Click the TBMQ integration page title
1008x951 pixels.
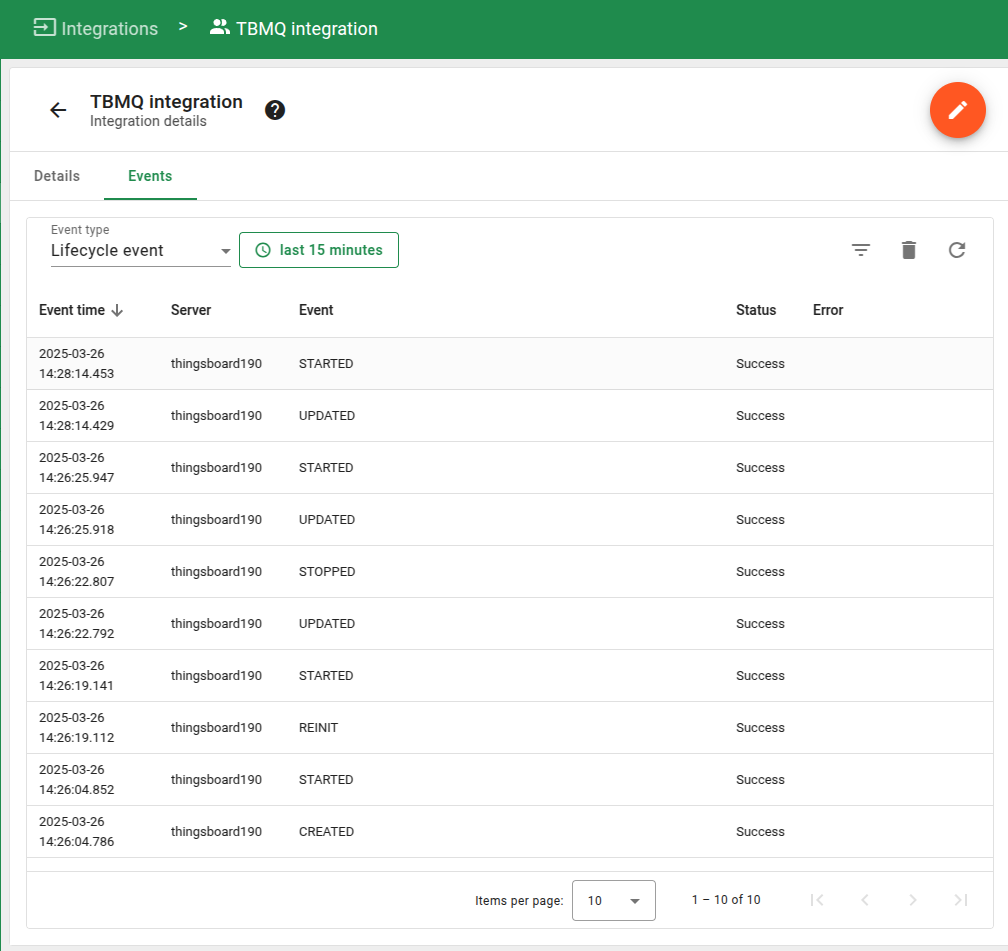pyautogui.click(x=166, y=102)
